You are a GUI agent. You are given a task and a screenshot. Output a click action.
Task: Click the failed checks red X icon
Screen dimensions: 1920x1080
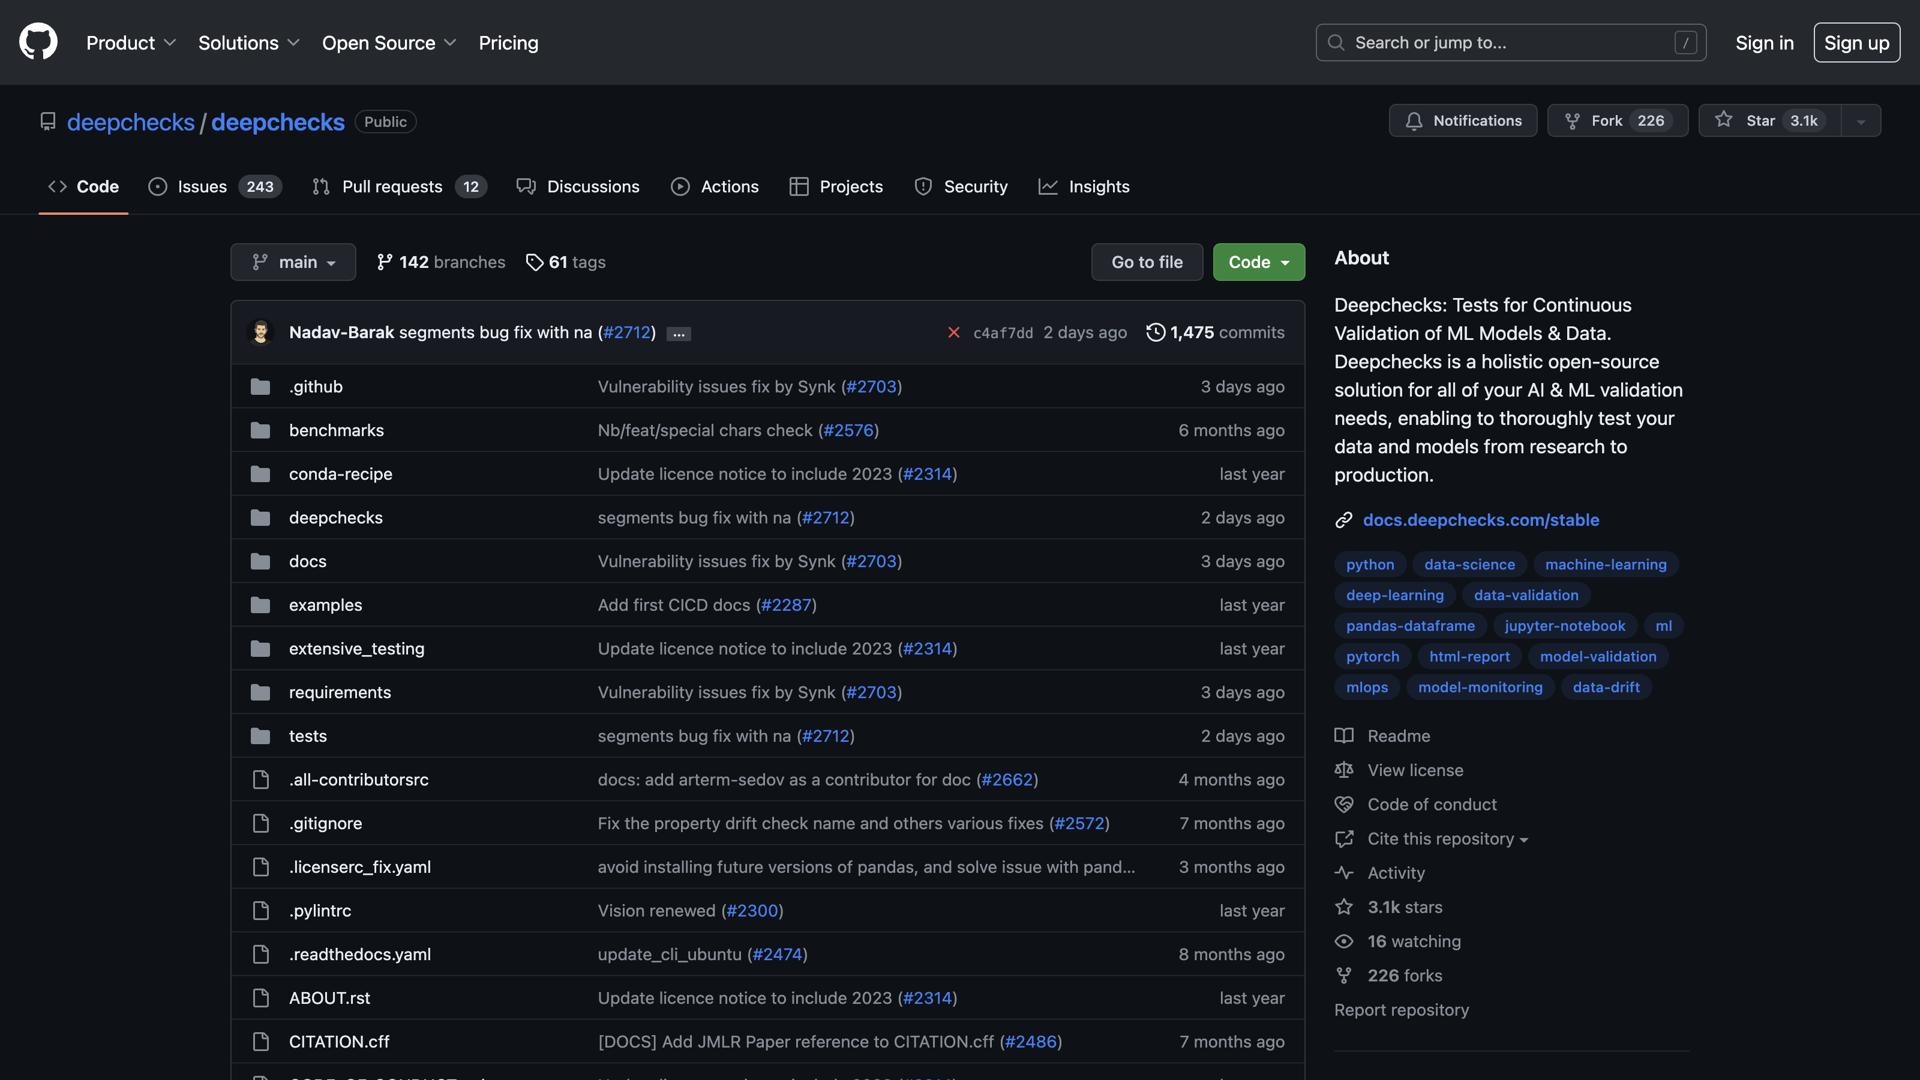(x=953, y=332)
